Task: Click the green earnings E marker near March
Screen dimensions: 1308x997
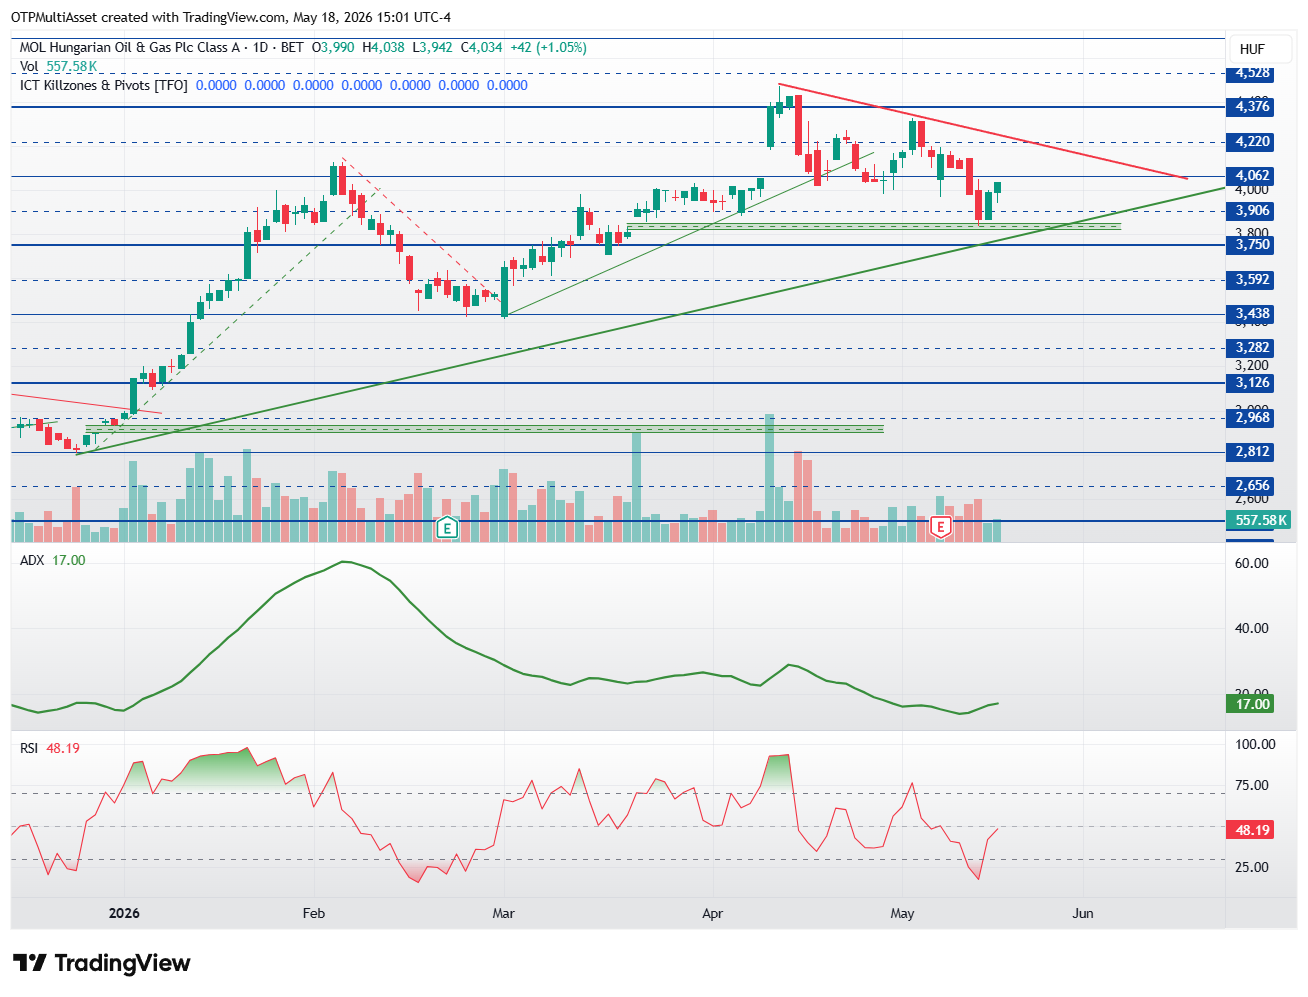Action: point(447,527)
